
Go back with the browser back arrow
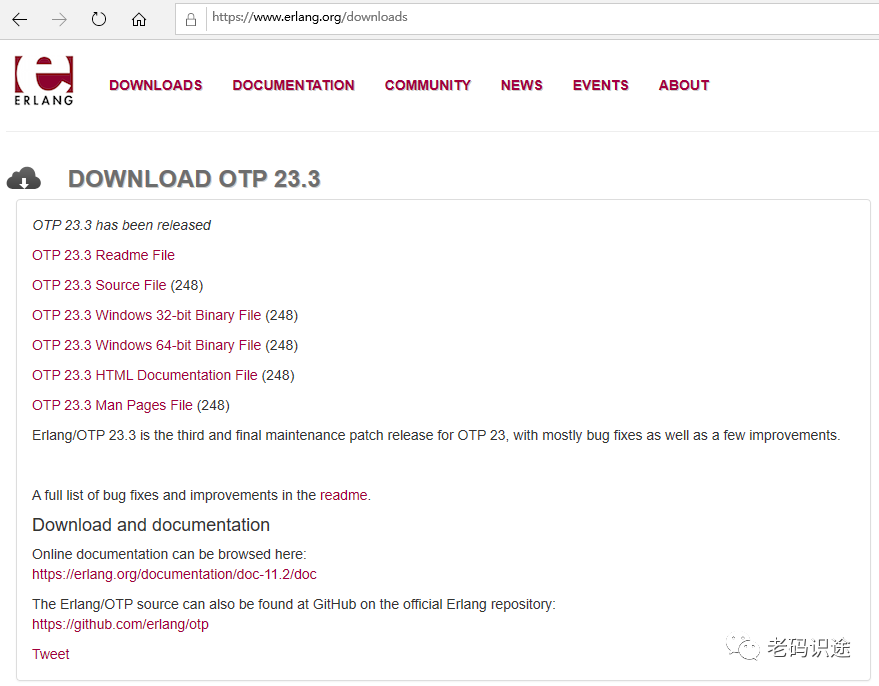click(20, 20)
